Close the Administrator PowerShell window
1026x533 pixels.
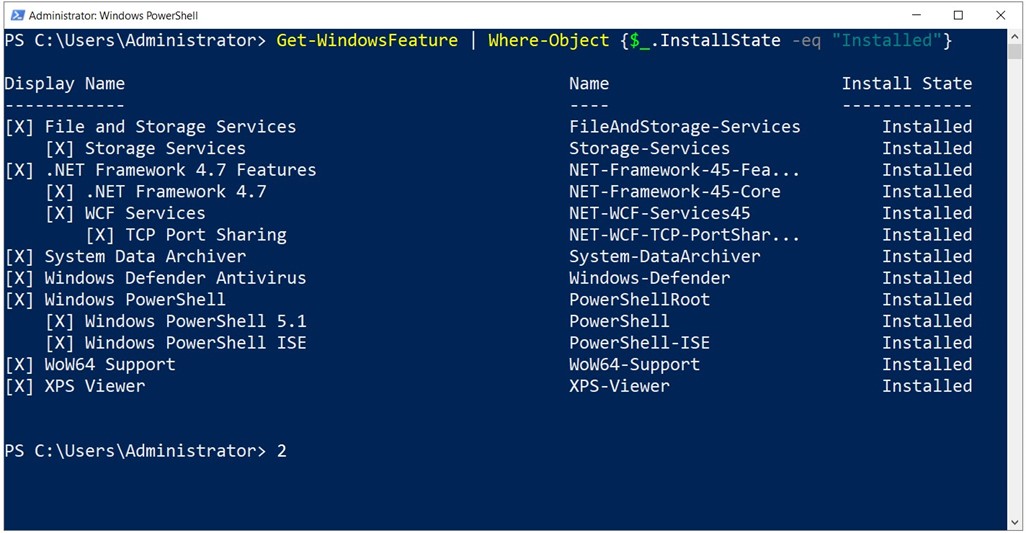coord(1000,15)
